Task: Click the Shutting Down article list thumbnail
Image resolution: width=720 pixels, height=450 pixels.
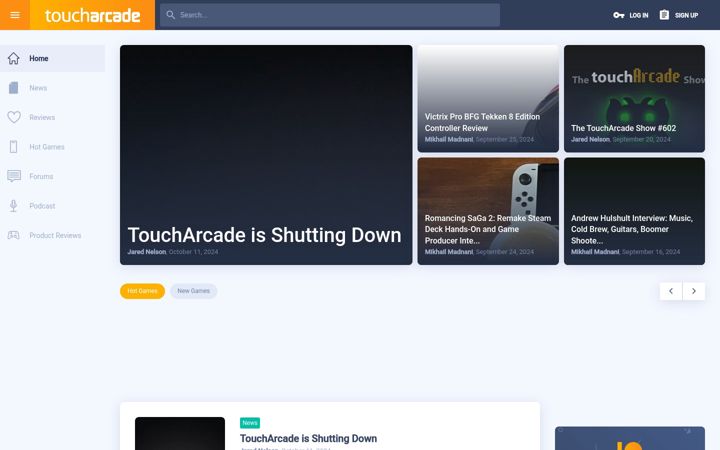Action: point(180,433)
